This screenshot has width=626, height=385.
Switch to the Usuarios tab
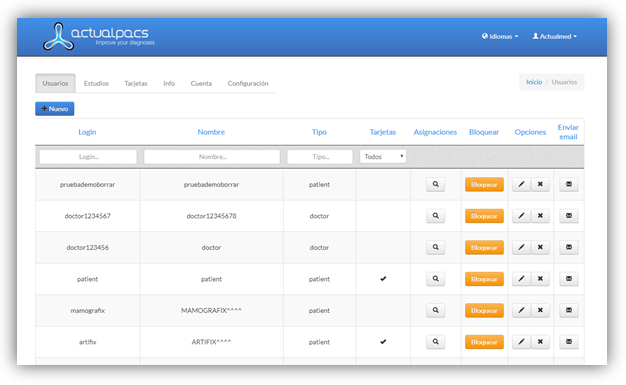pos(55,83)
